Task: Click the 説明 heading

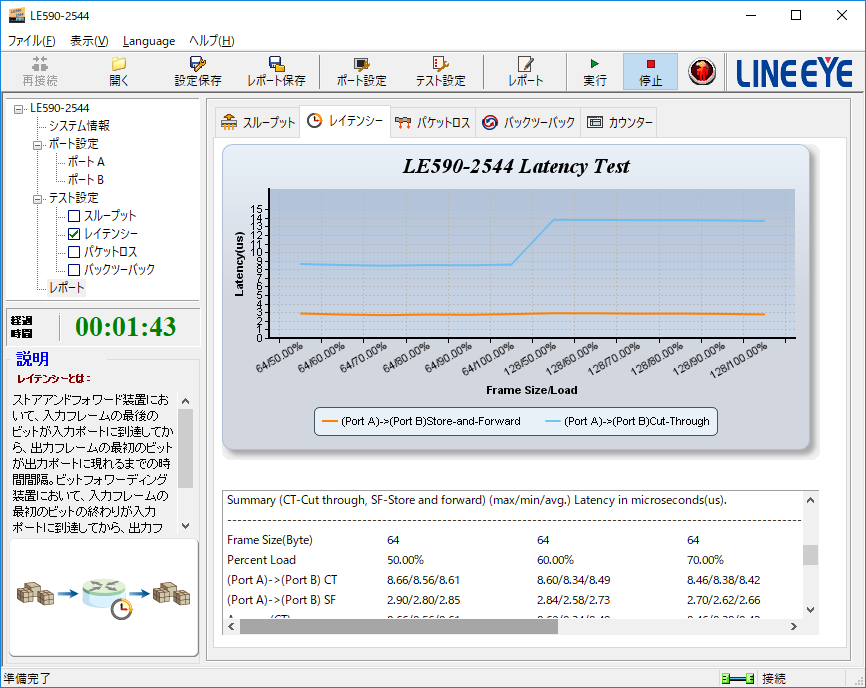Action: [33, 359]
